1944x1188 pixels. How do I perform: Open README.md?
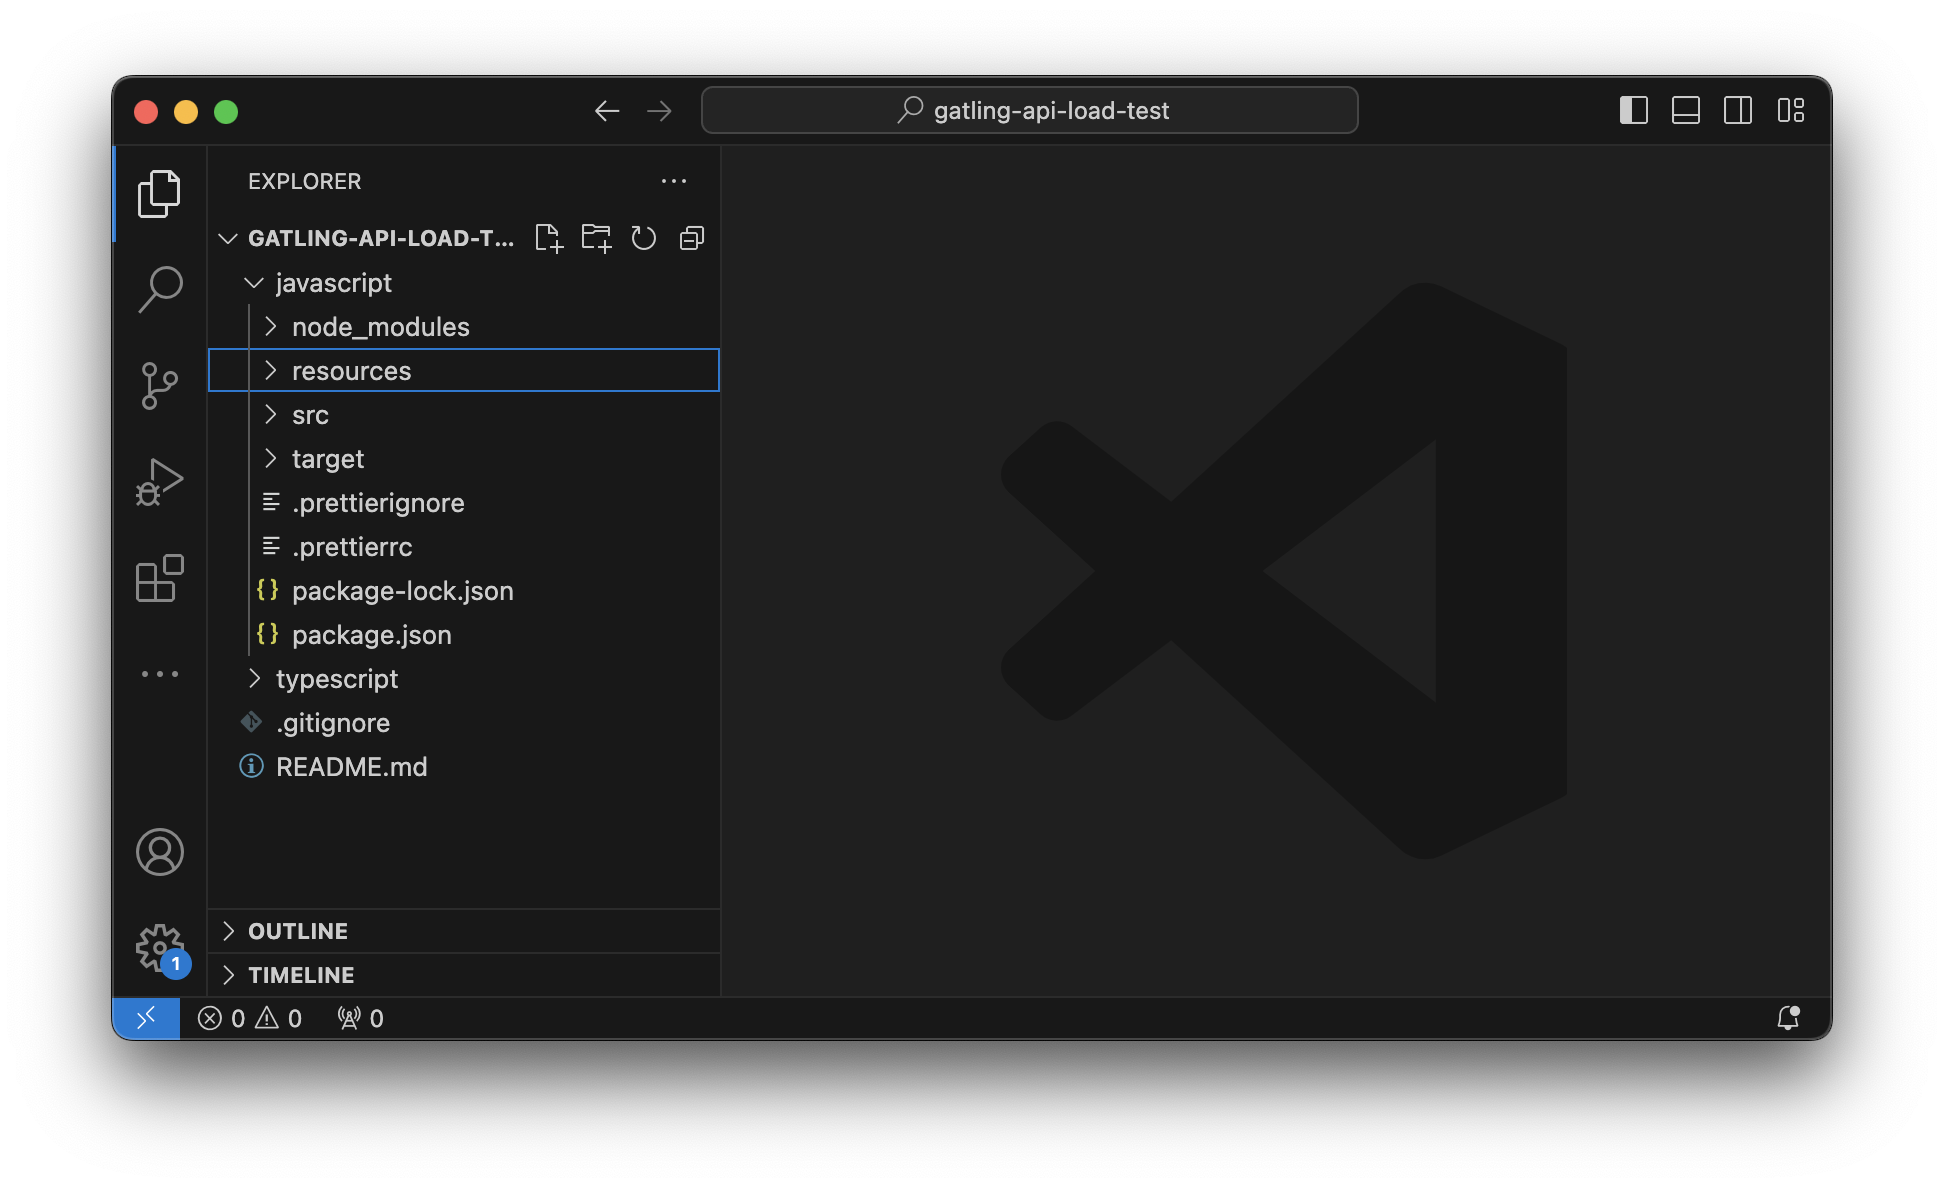coord(464,767)
